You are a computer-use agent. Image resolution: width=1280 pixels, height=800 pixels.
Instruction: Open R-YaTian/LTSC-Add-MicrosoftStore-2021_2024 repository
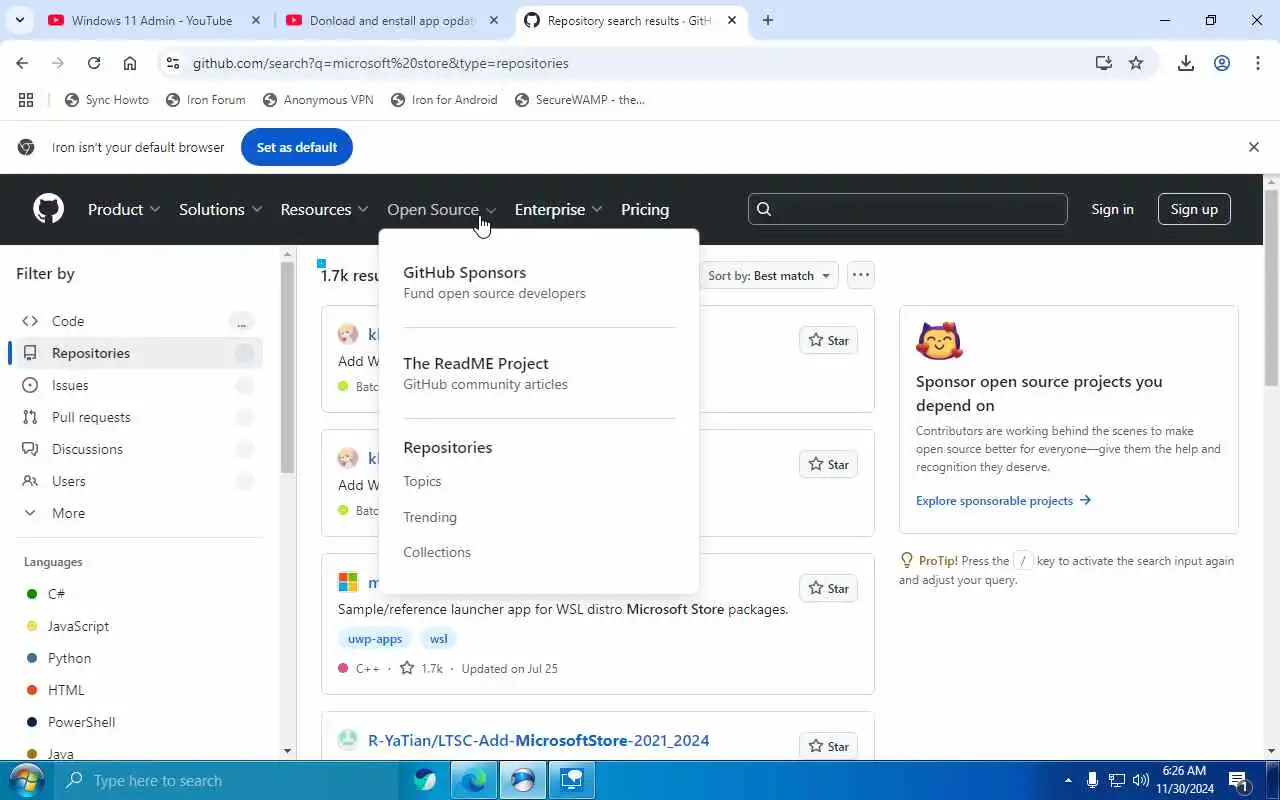pyautogui.click(x=538, y=740)
